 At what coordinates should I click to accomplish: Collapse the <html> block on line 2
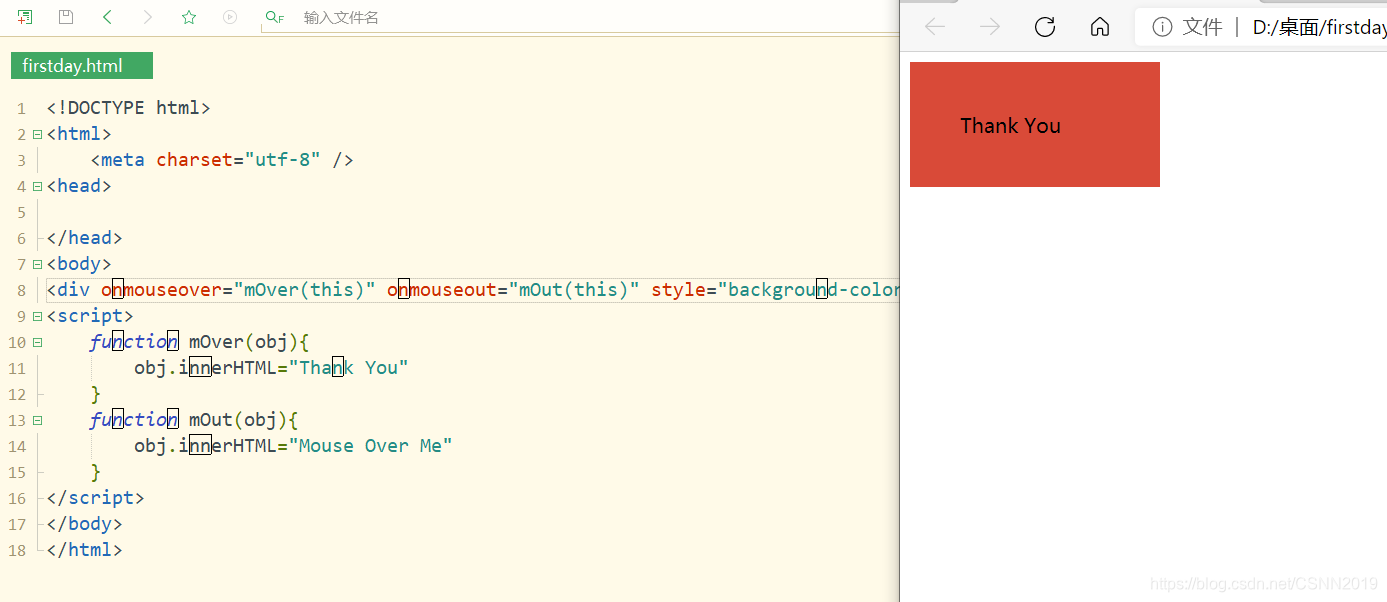[x=37, y=134]
